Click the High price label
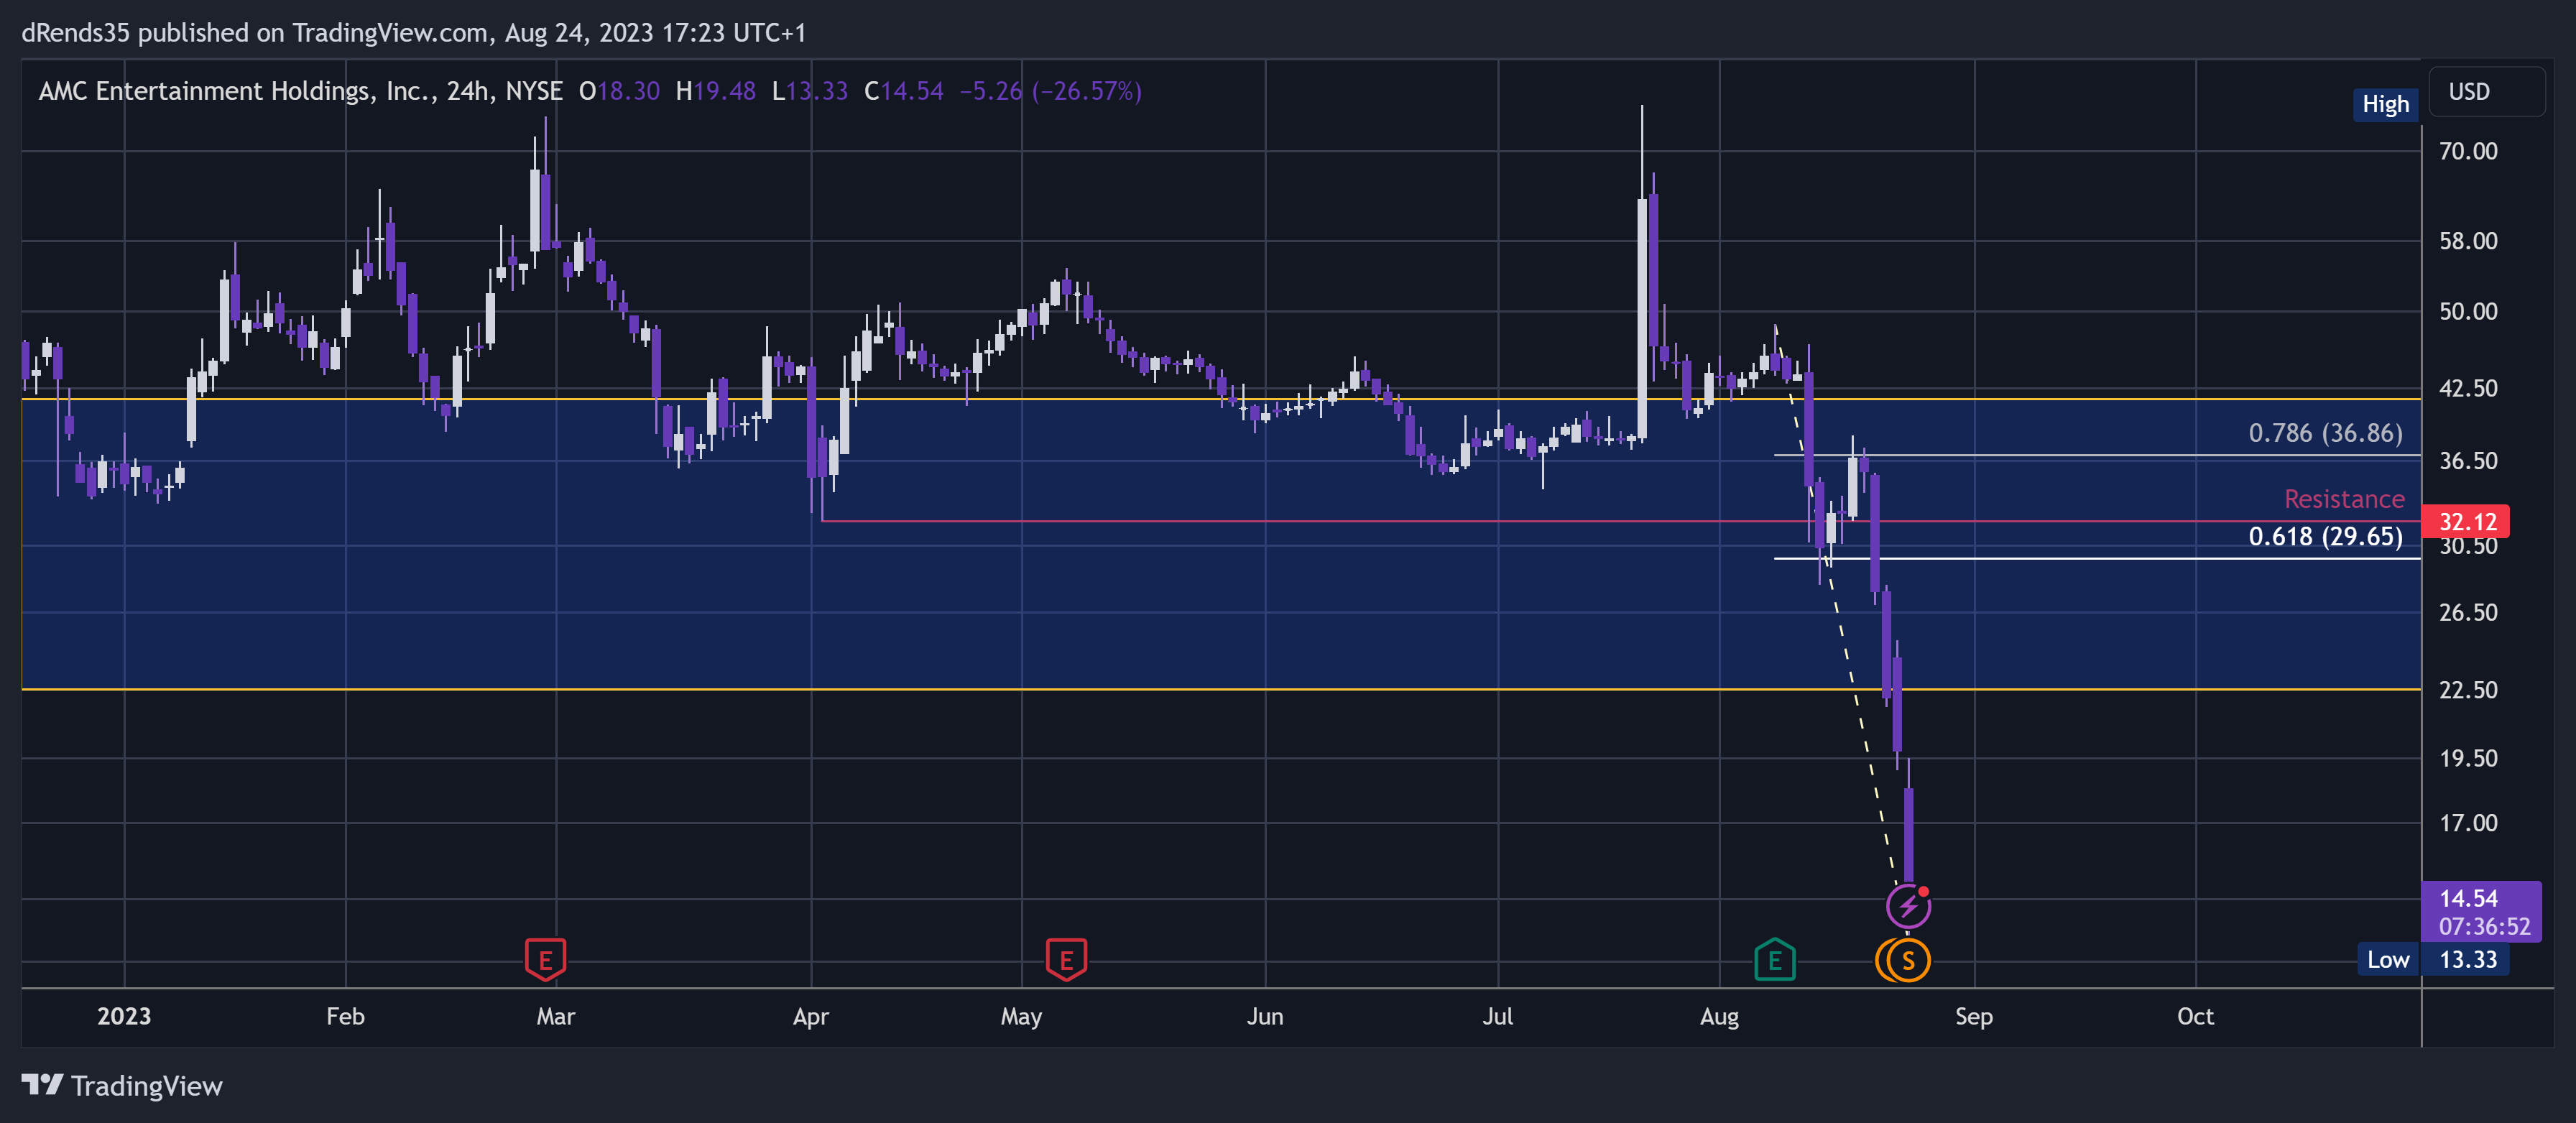Screen dimensions: 2576x1123 click(2385, 104)
